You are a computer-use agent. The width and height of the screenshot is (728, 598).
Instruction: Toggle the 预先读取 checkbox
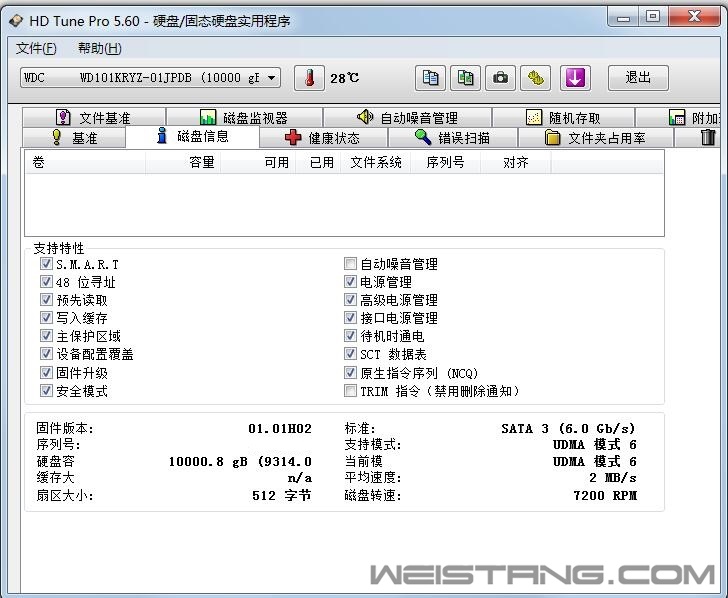46,299
